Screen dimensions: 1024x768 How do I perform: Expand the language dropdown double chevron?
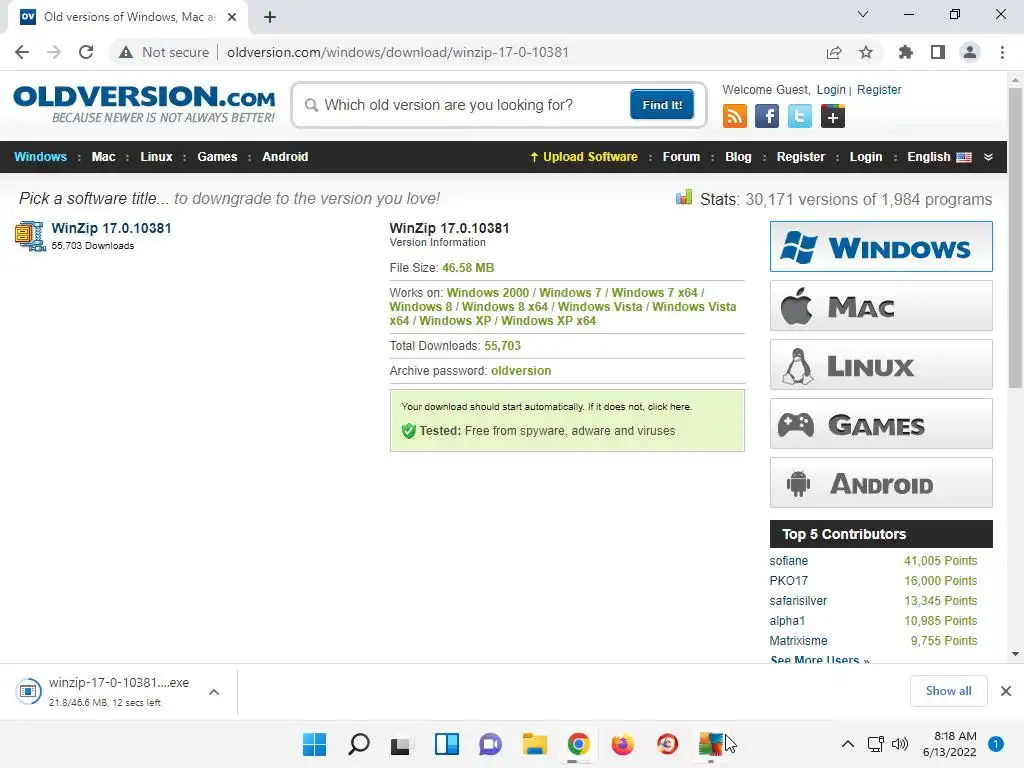click(x=988, y=157)
